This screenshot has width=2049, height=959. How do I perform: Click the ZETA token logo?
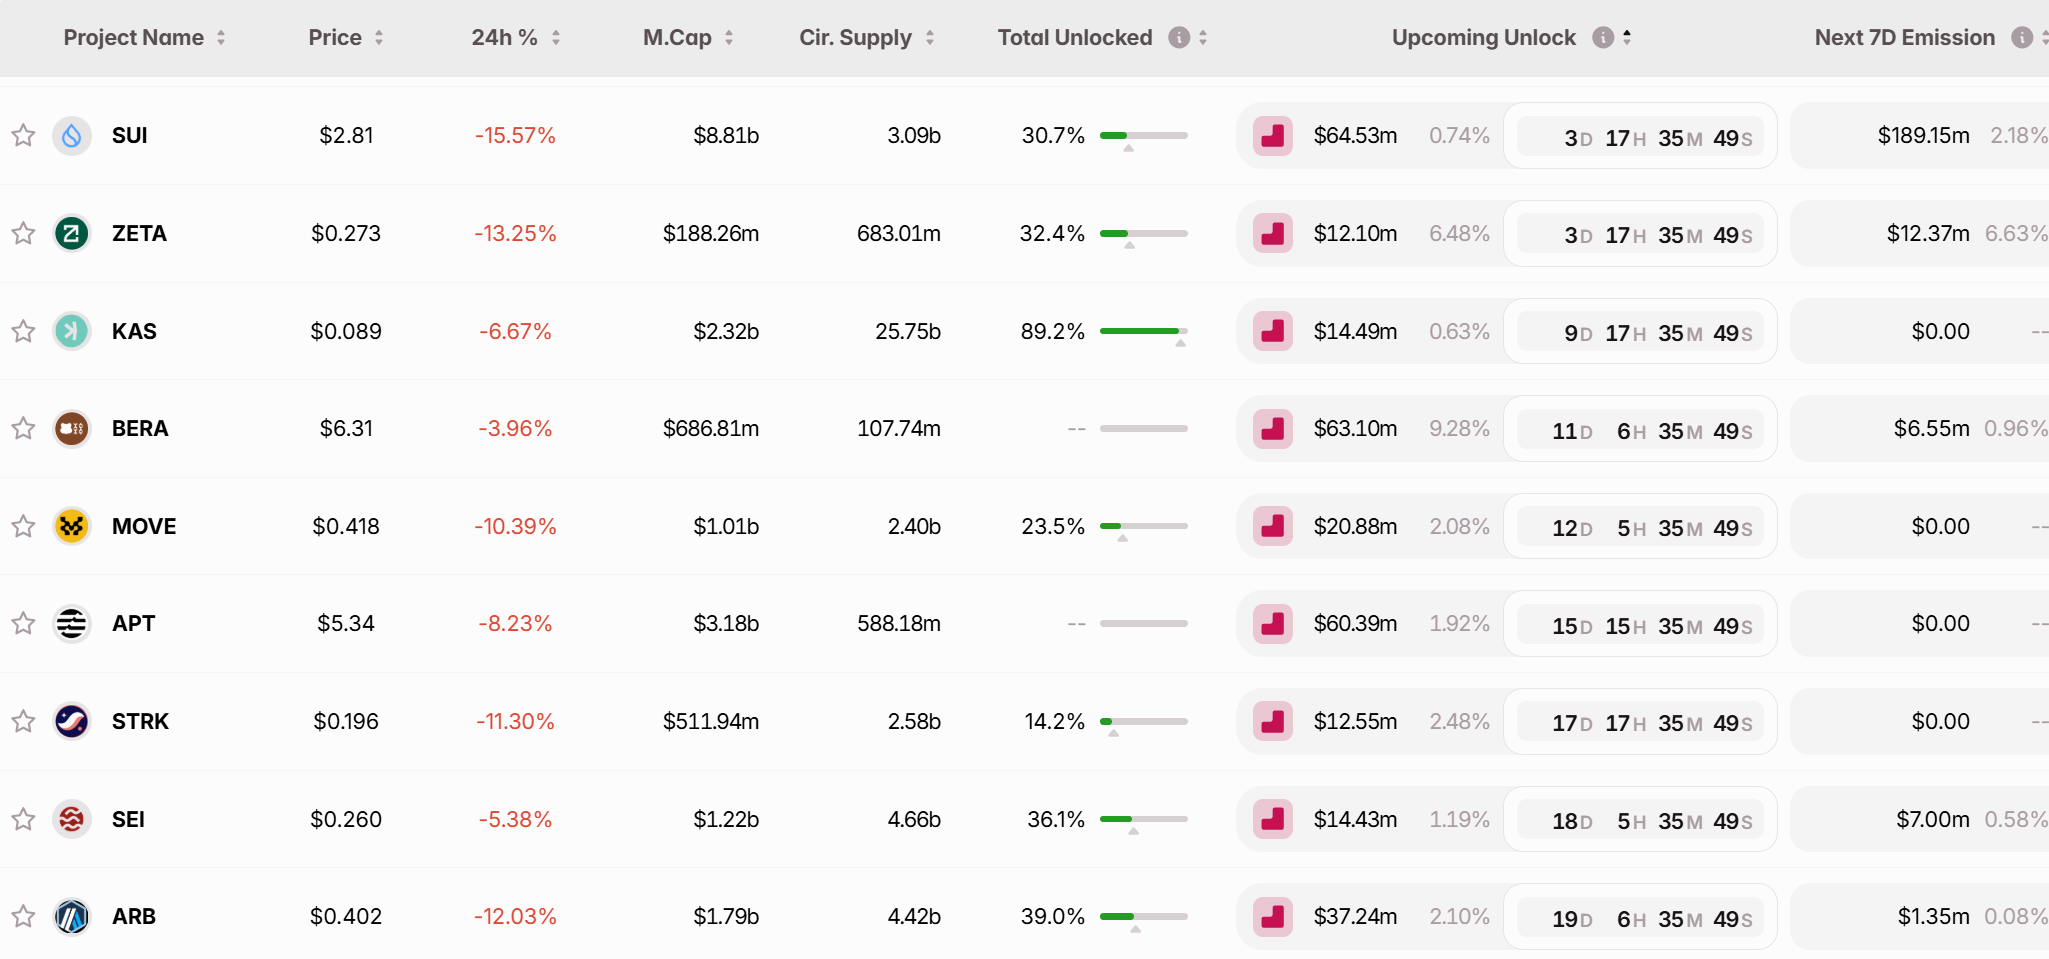(72, 233)
